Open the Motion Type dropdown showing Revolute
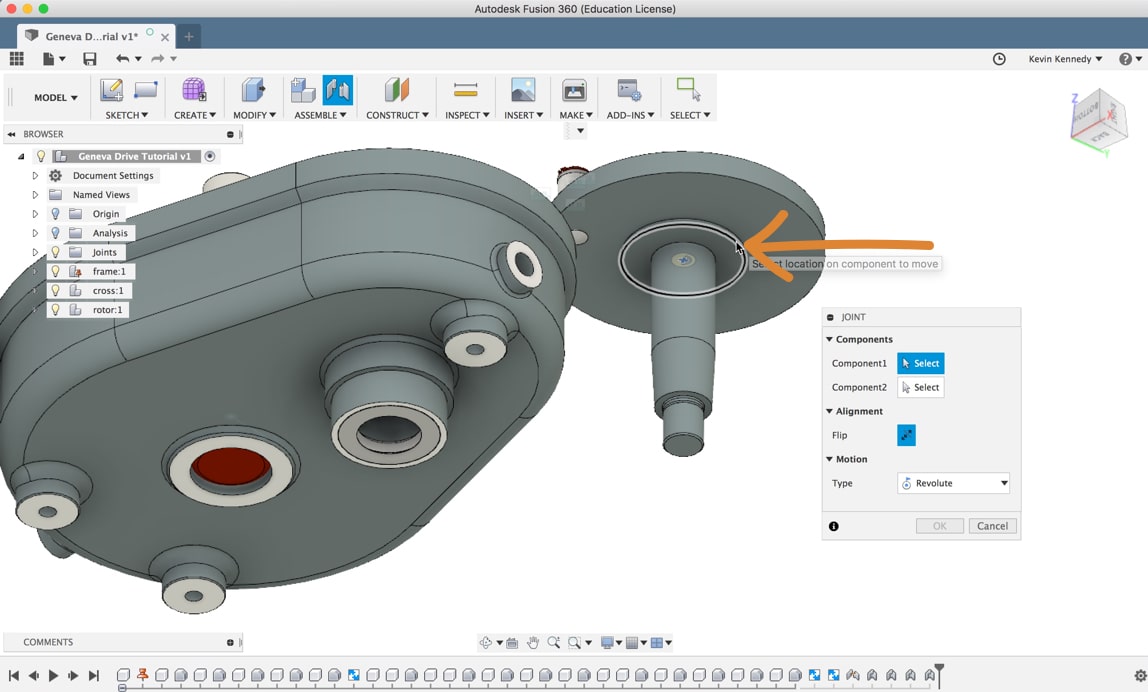Image resolution: width=1148 pixels, height=692 pixels. pos(952,483)
